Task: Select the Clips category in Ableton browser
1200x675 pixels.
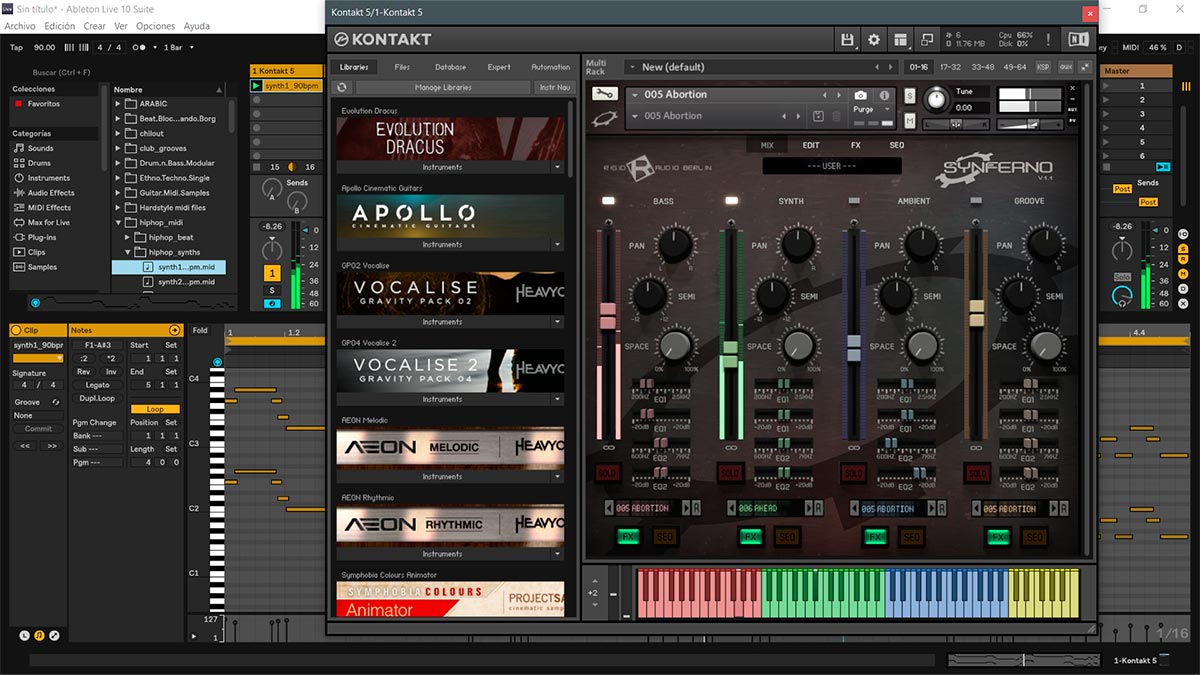Action: coord(37,252)
